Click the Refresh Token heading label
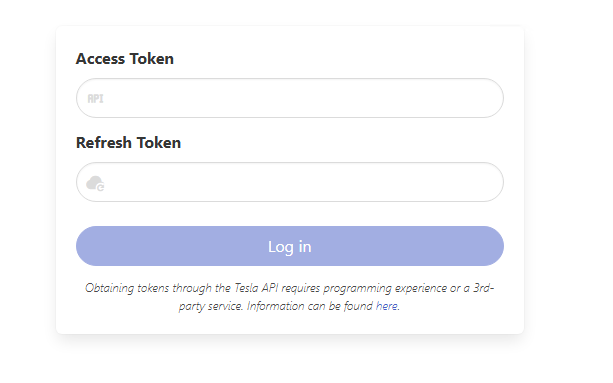 [128, 143]
